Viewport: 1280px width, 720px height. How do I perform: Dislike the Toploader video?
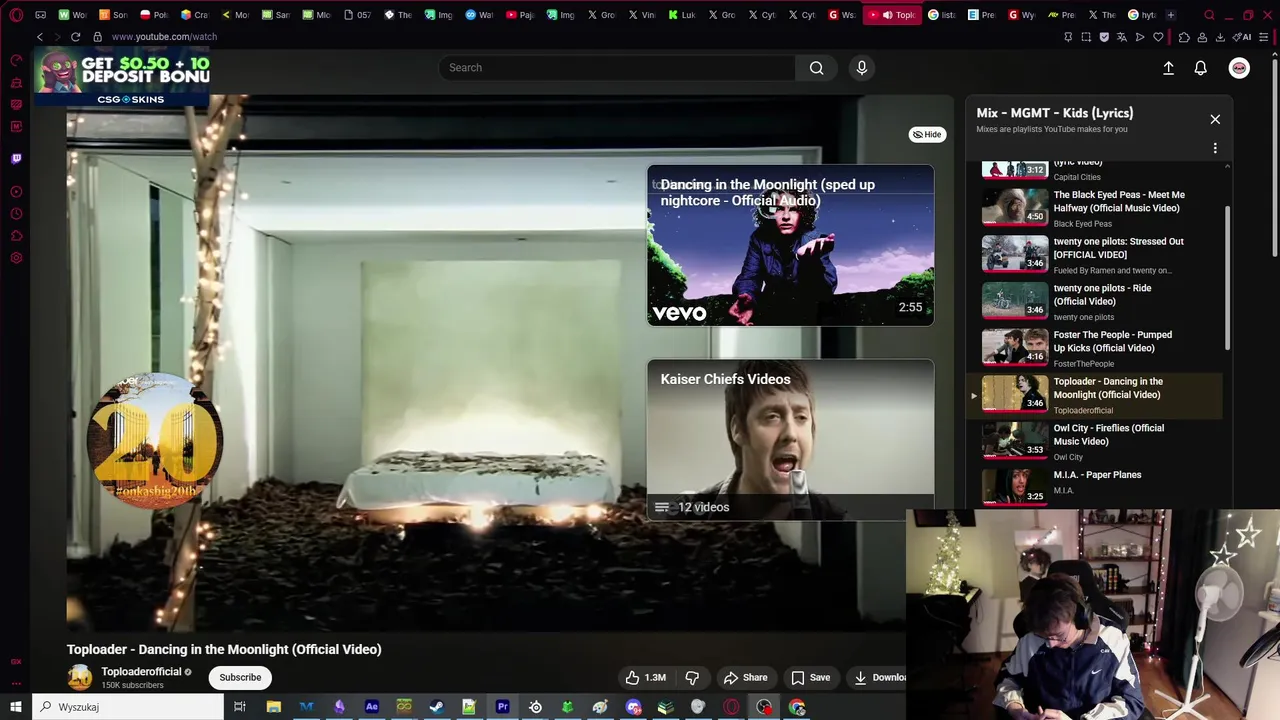[x=692, y=677]
